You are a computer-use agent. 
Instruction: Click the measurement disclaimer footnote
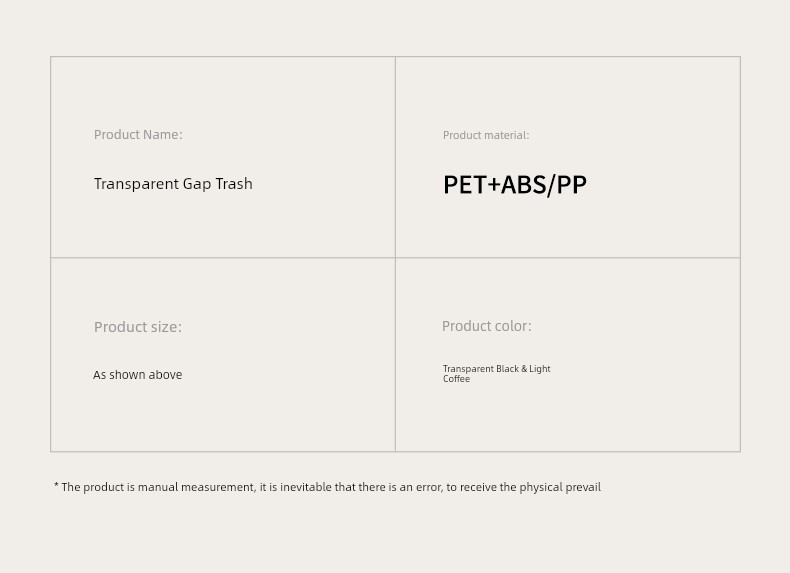pyautogui.click(x=328, y=487)
